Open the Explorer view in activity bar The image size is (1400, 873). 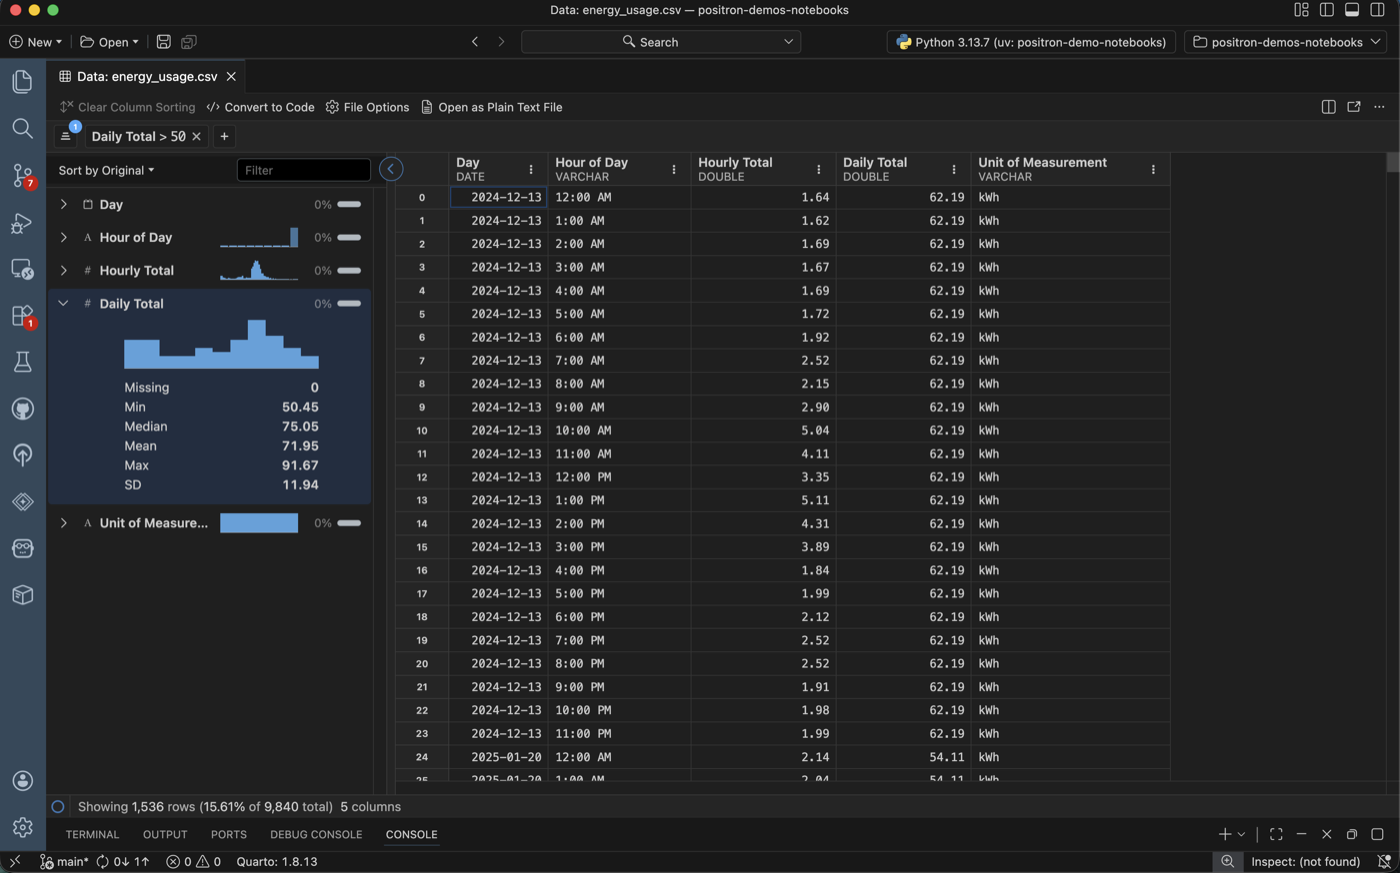coord(22,81)
